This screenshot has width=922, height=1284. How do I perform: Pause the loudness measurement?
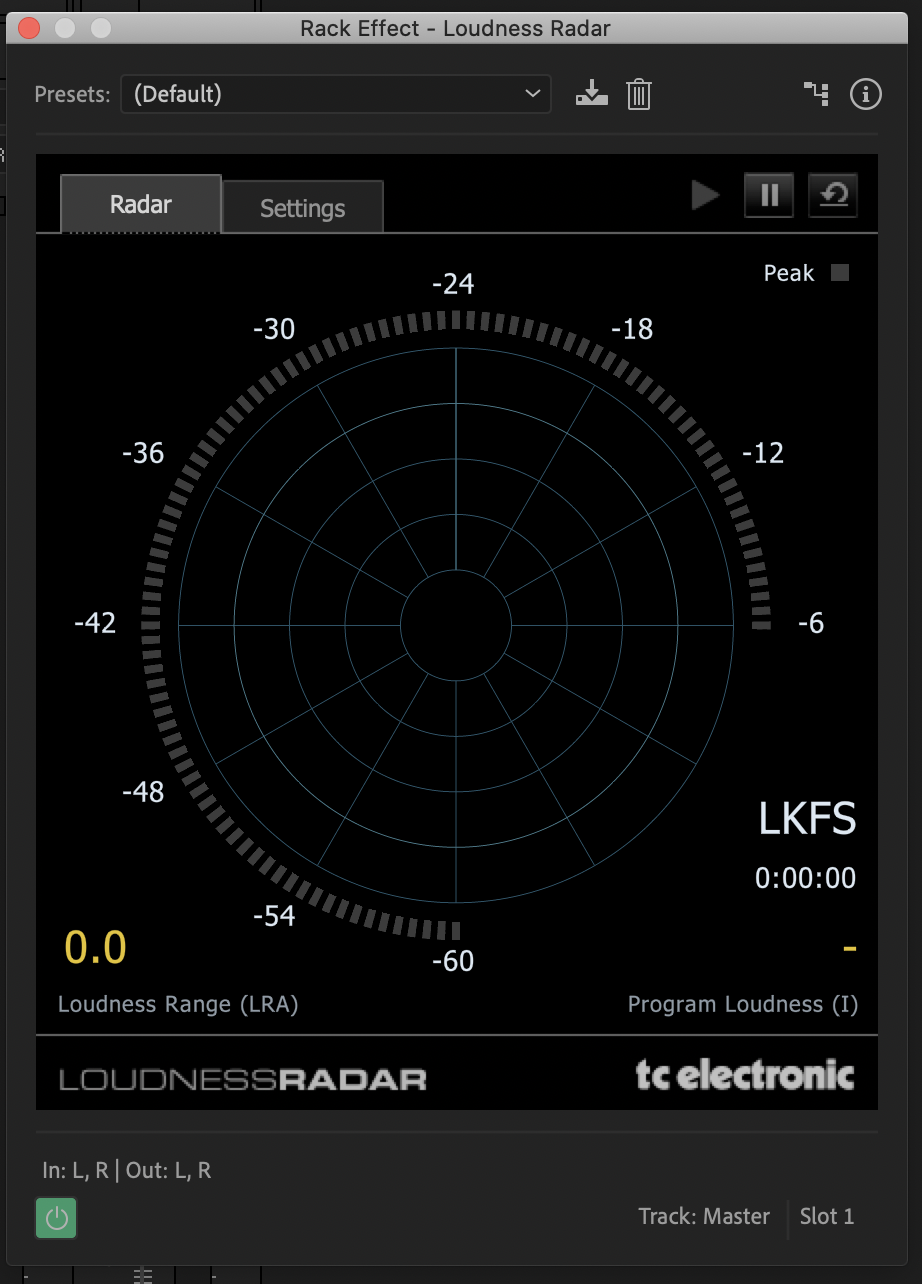[768, 195]
